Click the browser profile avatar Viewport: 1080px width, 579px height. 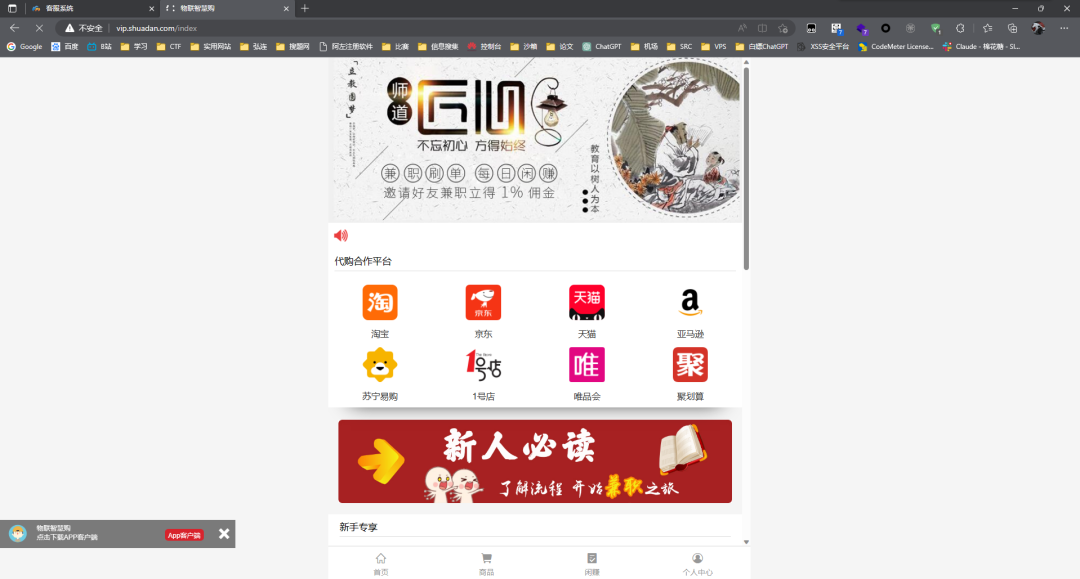tap(1038, 28)
